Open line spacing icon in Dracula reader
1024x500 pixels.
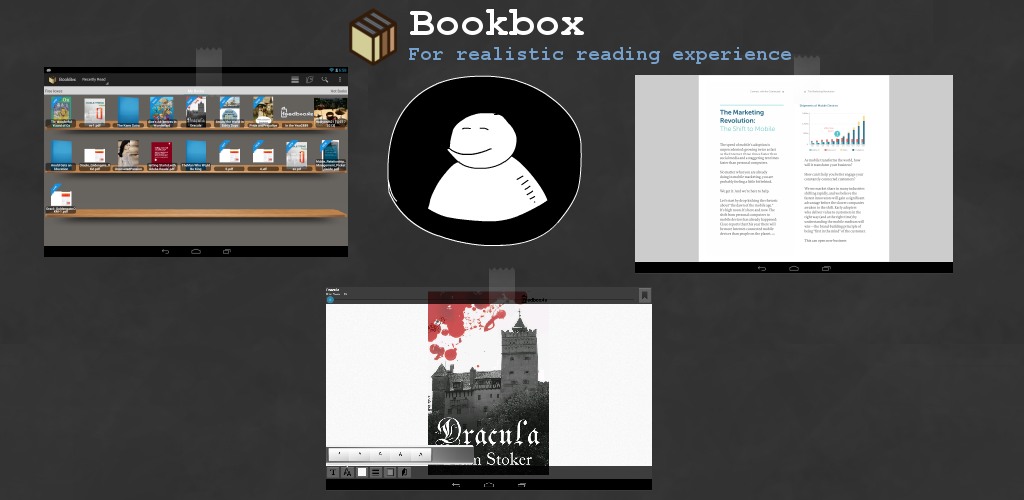(376, 472)
